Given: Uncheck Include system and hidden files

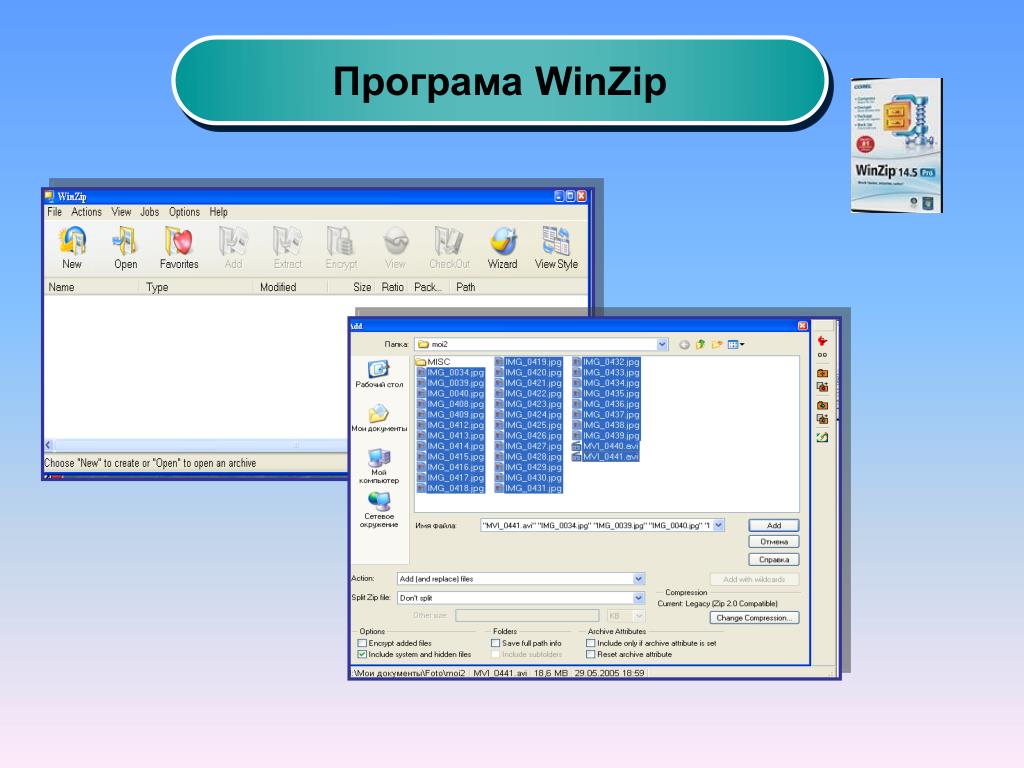Looking at the screenshot, I should (x=362, y=654).
